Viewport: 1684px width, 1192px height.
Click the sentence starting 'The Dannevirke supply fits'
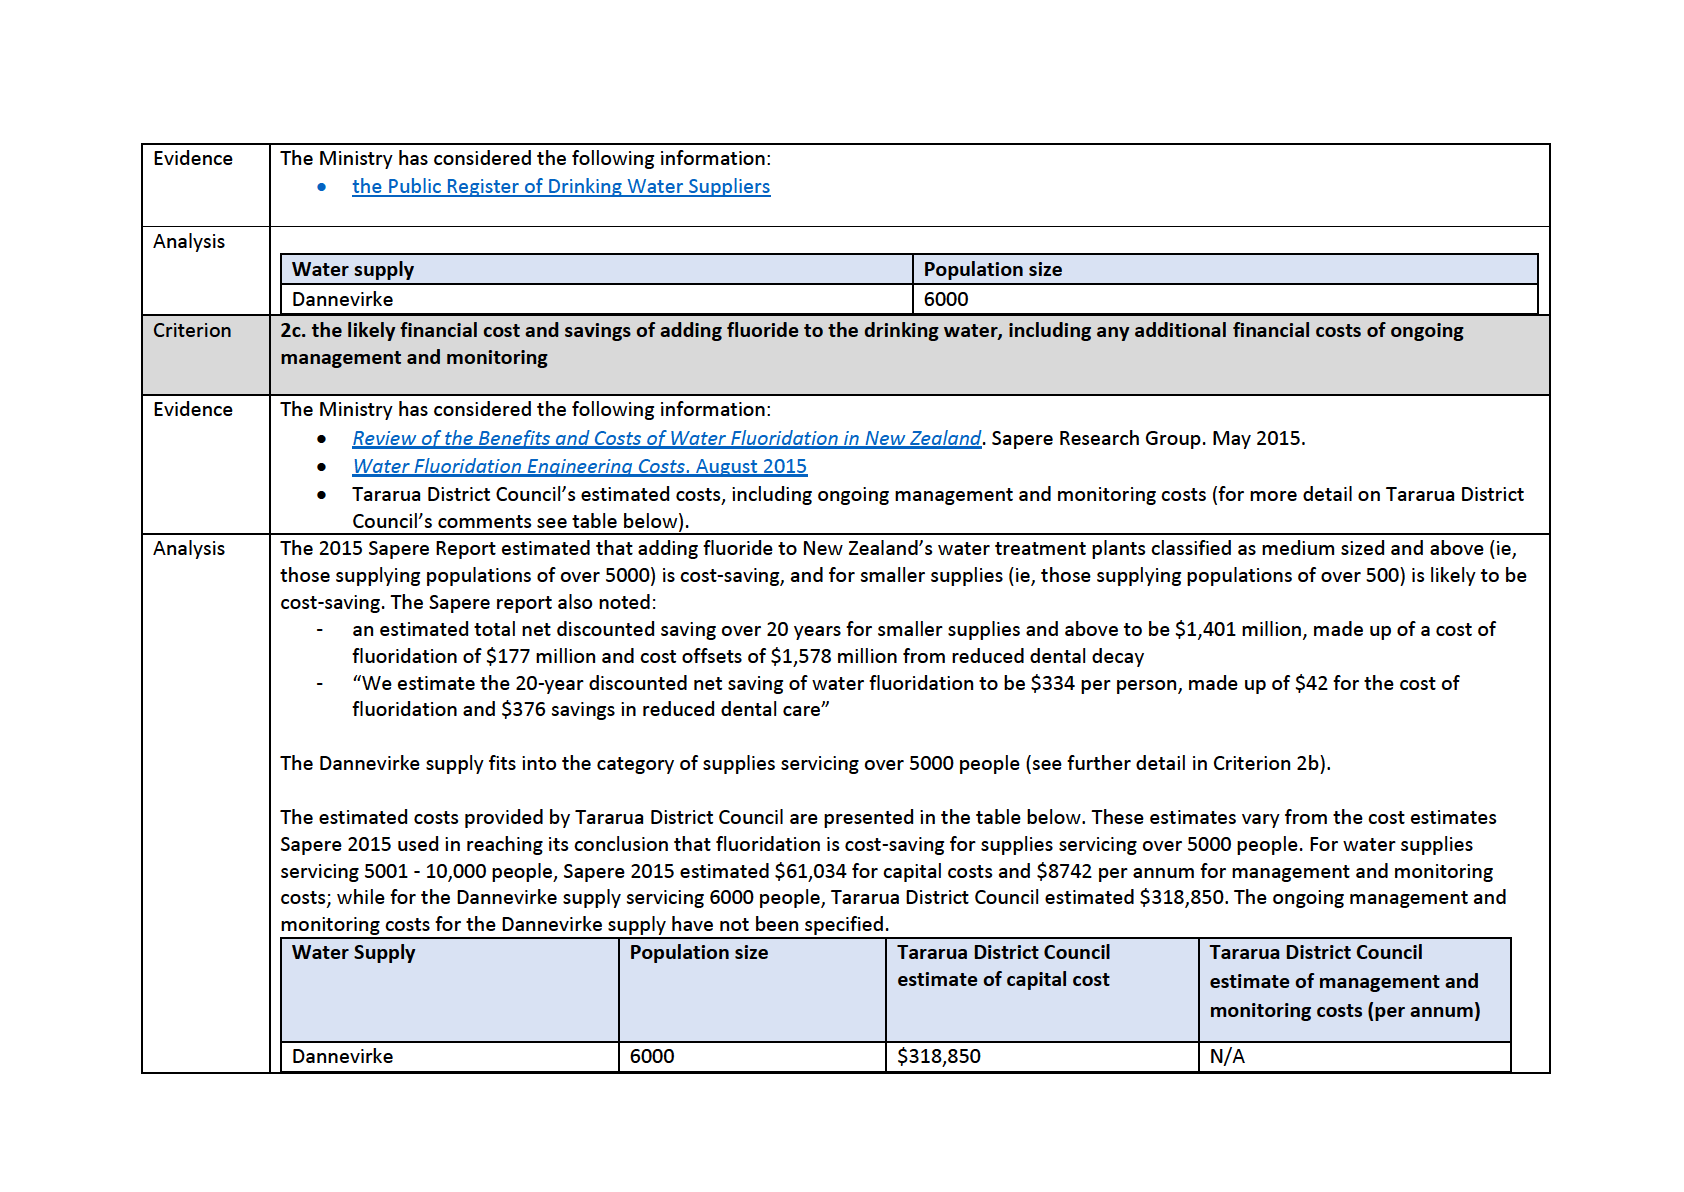pos(804,763)
